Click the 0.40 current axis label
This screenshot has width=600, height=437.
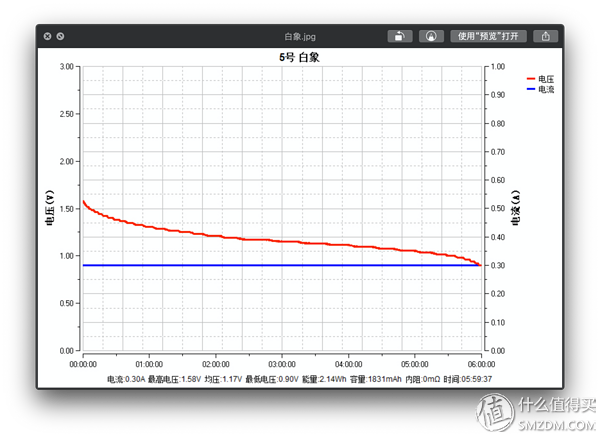tap(498, 237)
